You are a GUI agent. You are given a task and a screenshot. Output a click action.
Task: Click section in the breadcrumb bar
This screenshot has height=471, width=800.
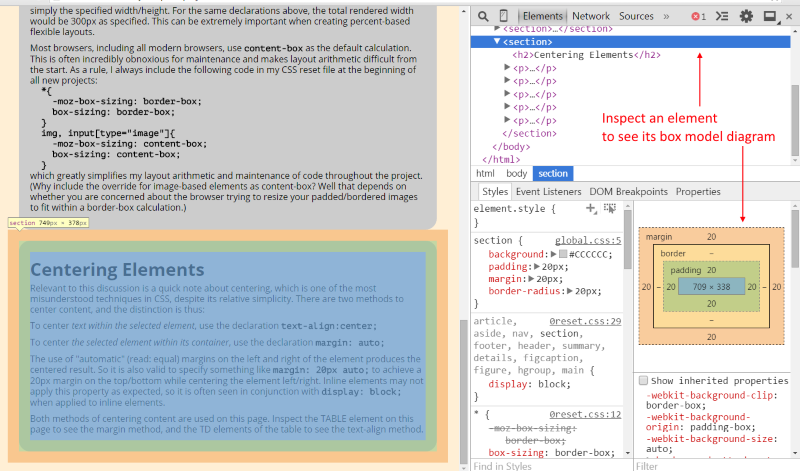pyautogui.click(x=553, y=173)
